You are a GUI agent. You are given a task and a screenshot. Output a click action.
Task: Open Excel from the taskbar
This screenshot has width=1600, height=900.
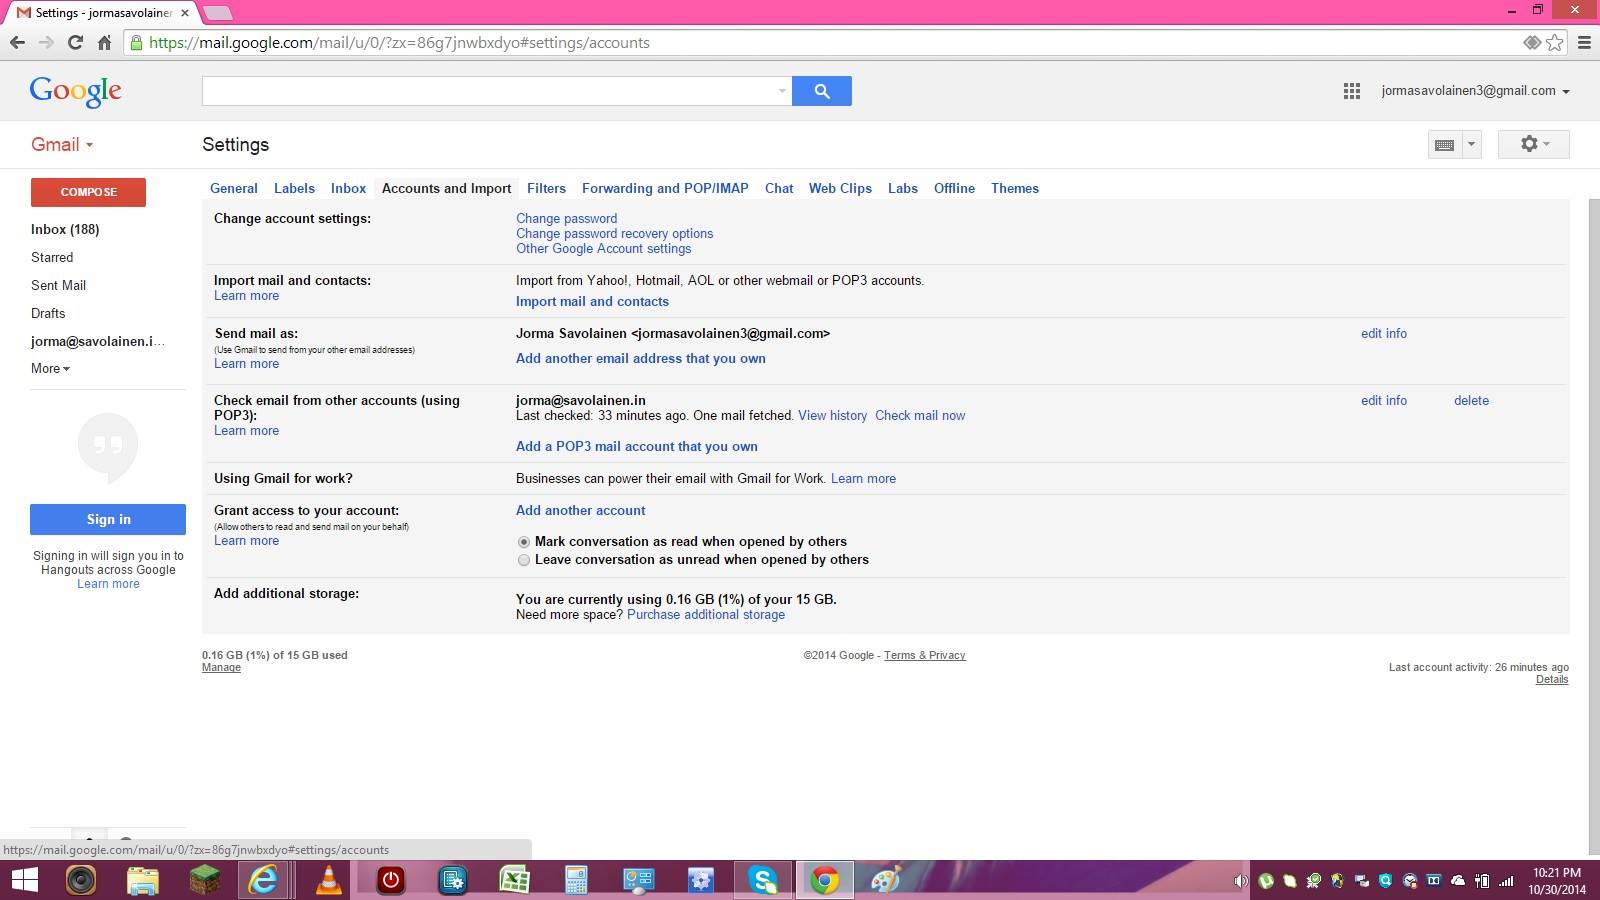[514, 880]
